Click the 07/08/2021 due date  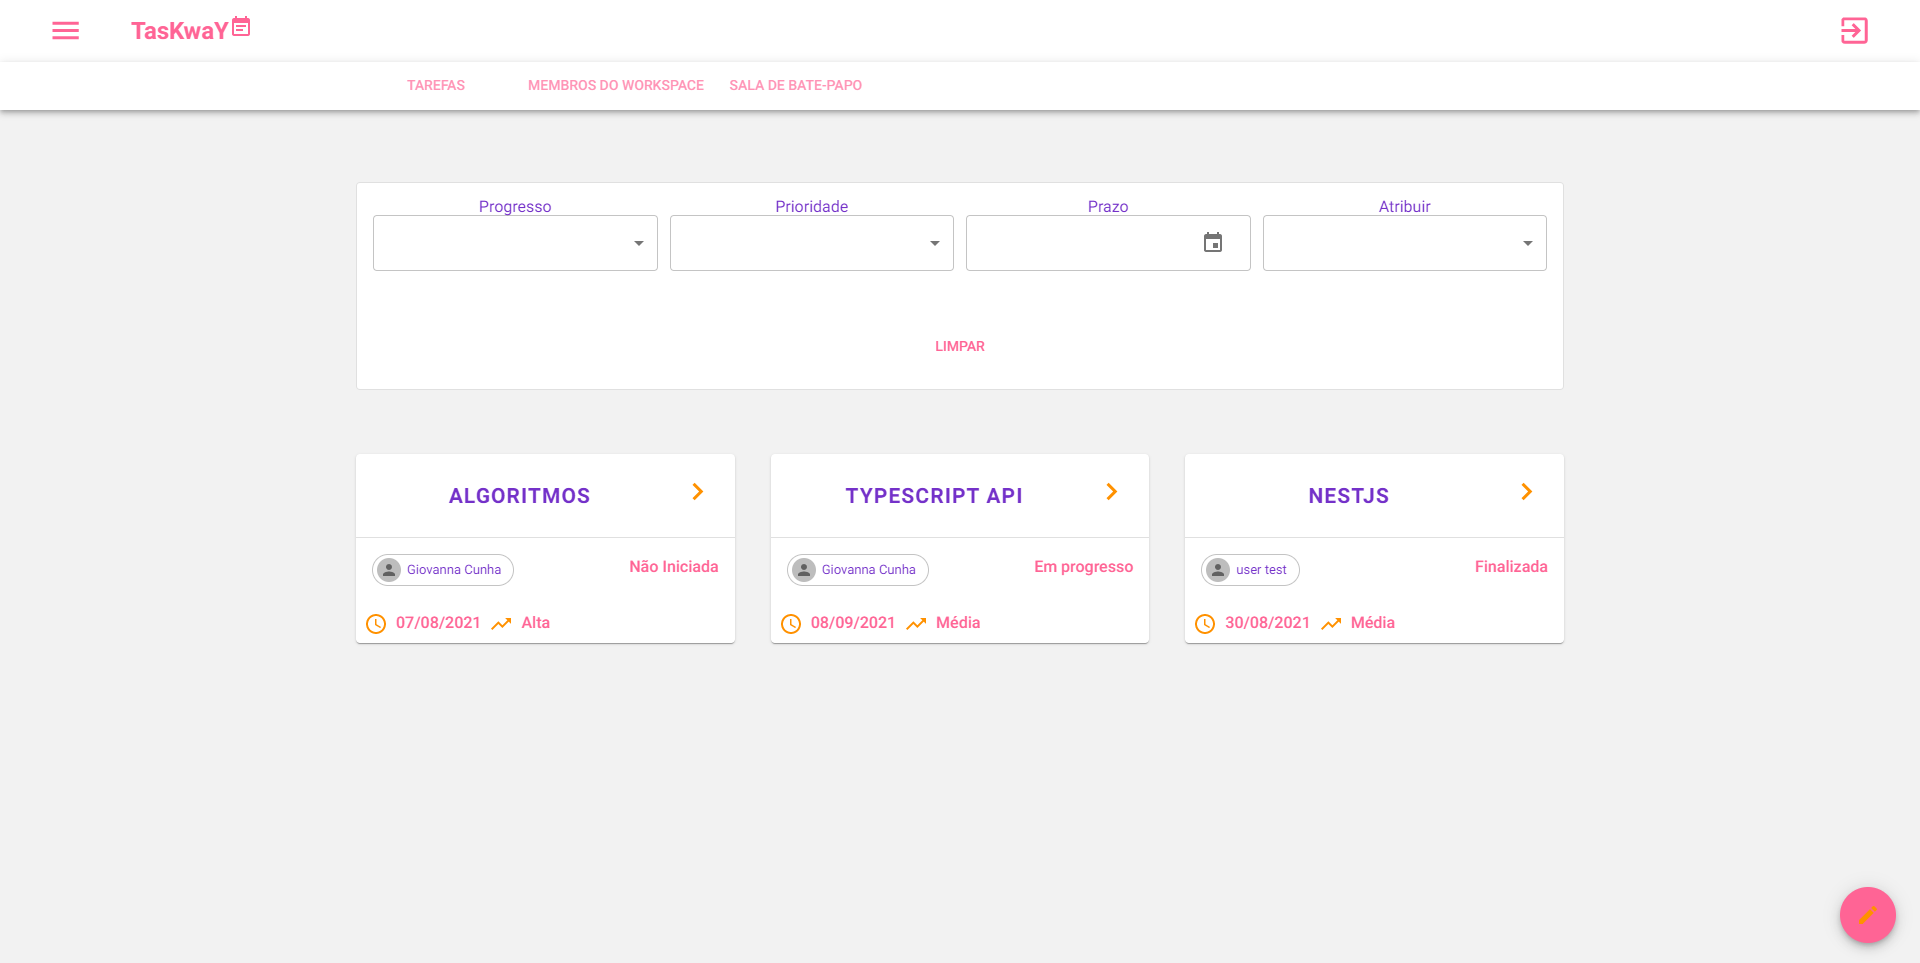438,623
